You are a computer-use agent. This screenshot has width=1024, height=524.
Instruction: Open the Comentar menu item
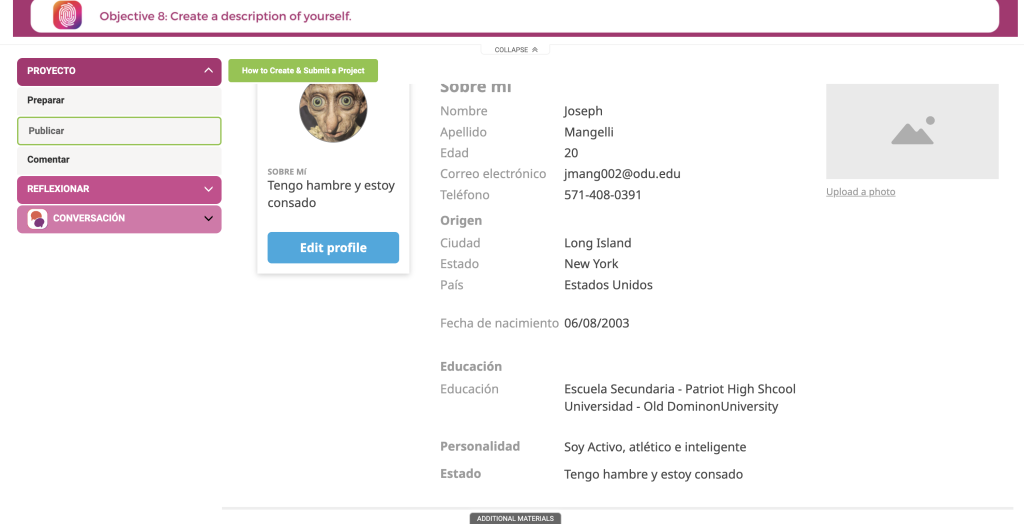[119, 159]
